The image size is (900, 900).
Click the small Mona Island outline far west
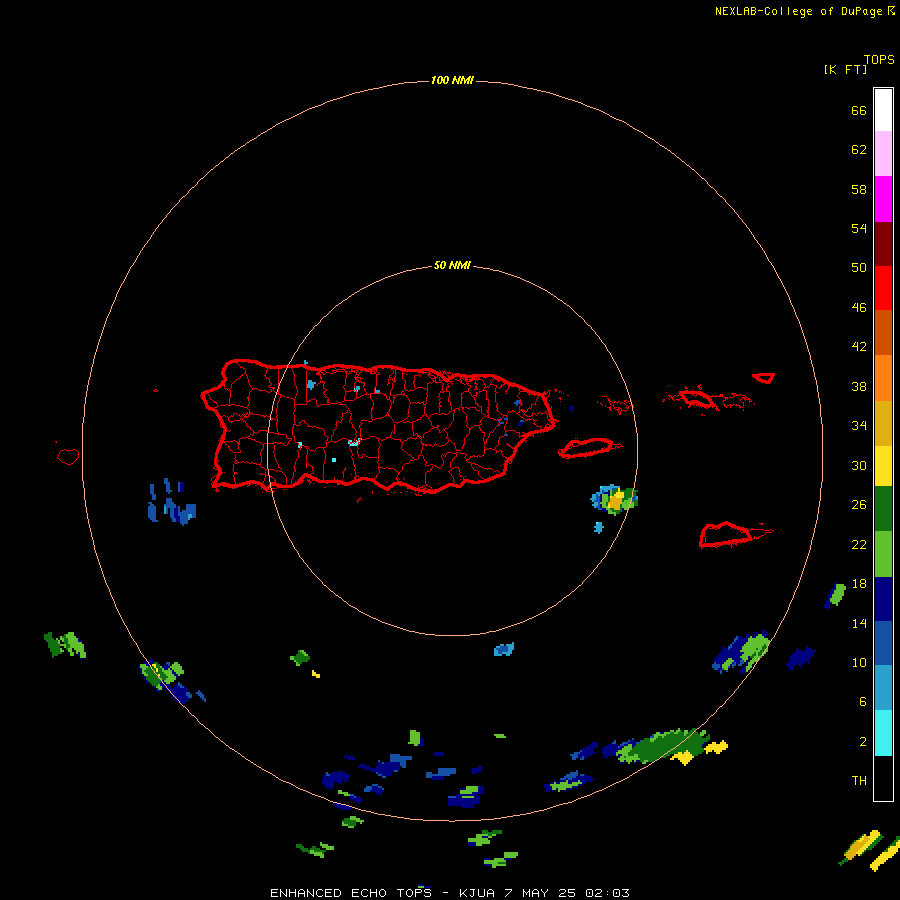coord(68,456)
